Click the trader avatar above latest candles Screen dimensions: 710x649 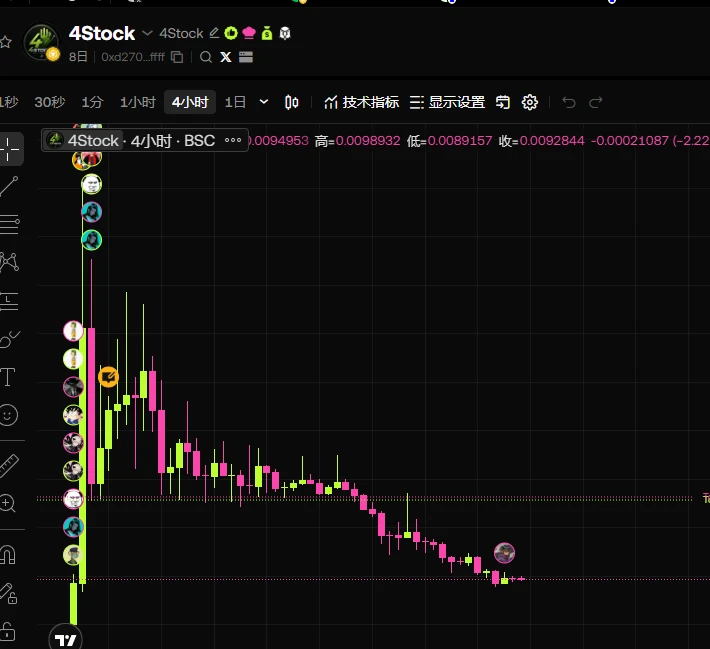pos(504,553)
